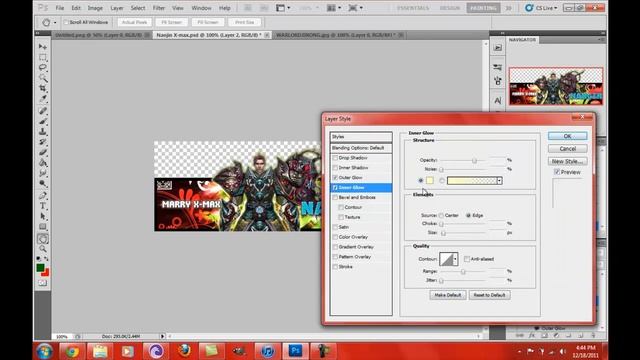Select the Hand tool in toolbox
The height and width of the screenshot is (360, 640).
tap(42, 239)
